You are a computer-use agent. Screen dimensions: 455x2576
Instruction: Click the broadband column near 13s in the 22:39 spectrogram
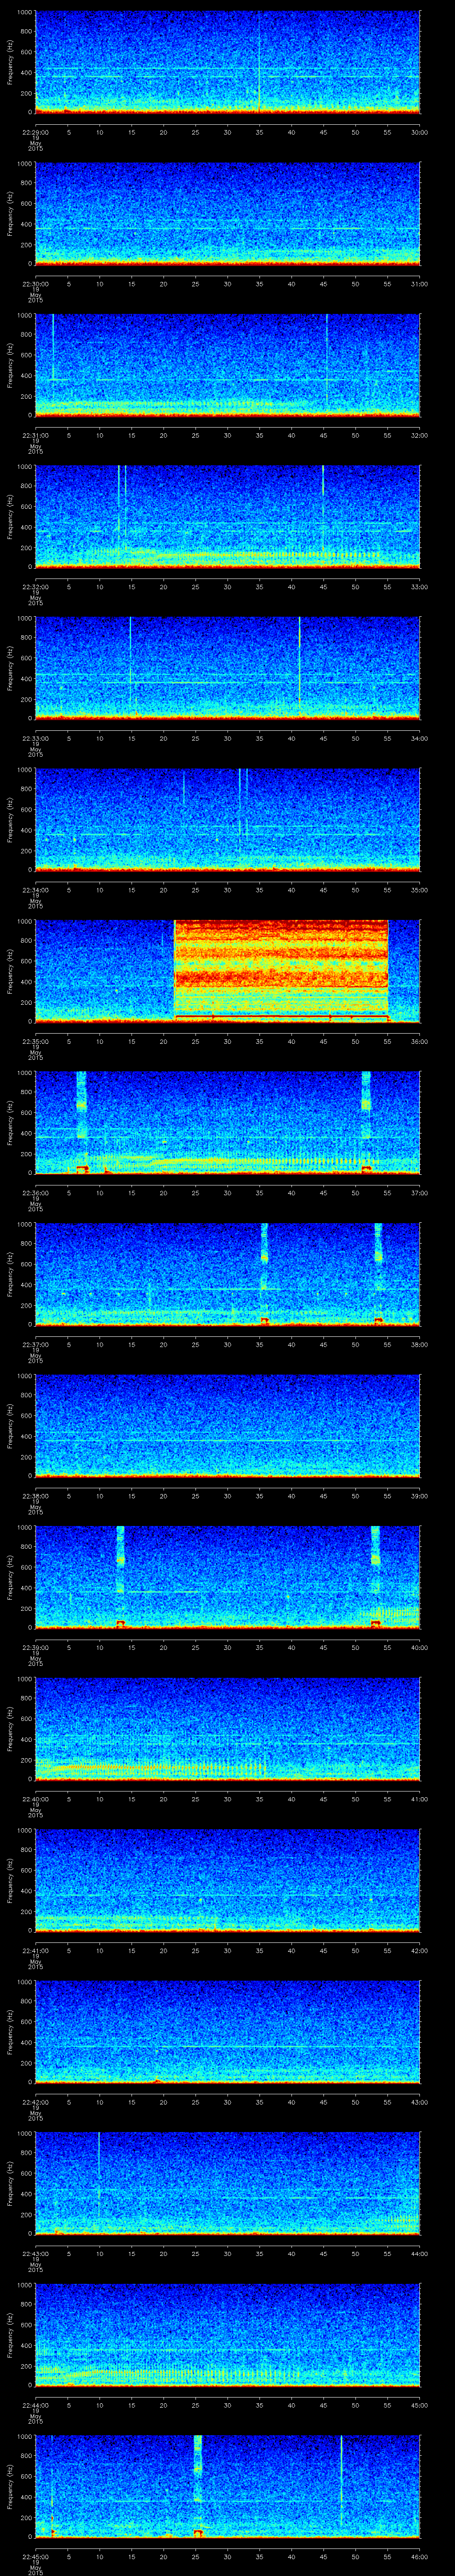point(120,1576)
